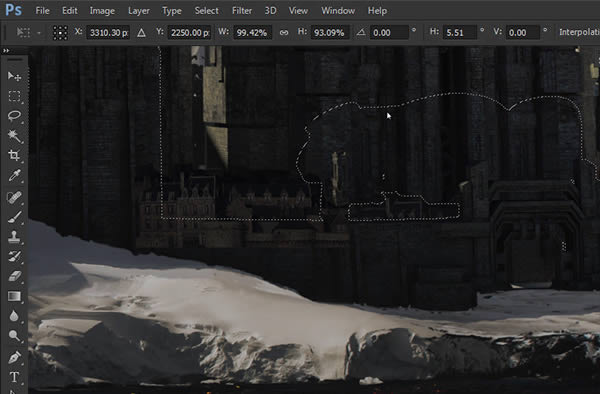Select the Clone Stamp tool

pyautogui.click(x=14, y=237)
